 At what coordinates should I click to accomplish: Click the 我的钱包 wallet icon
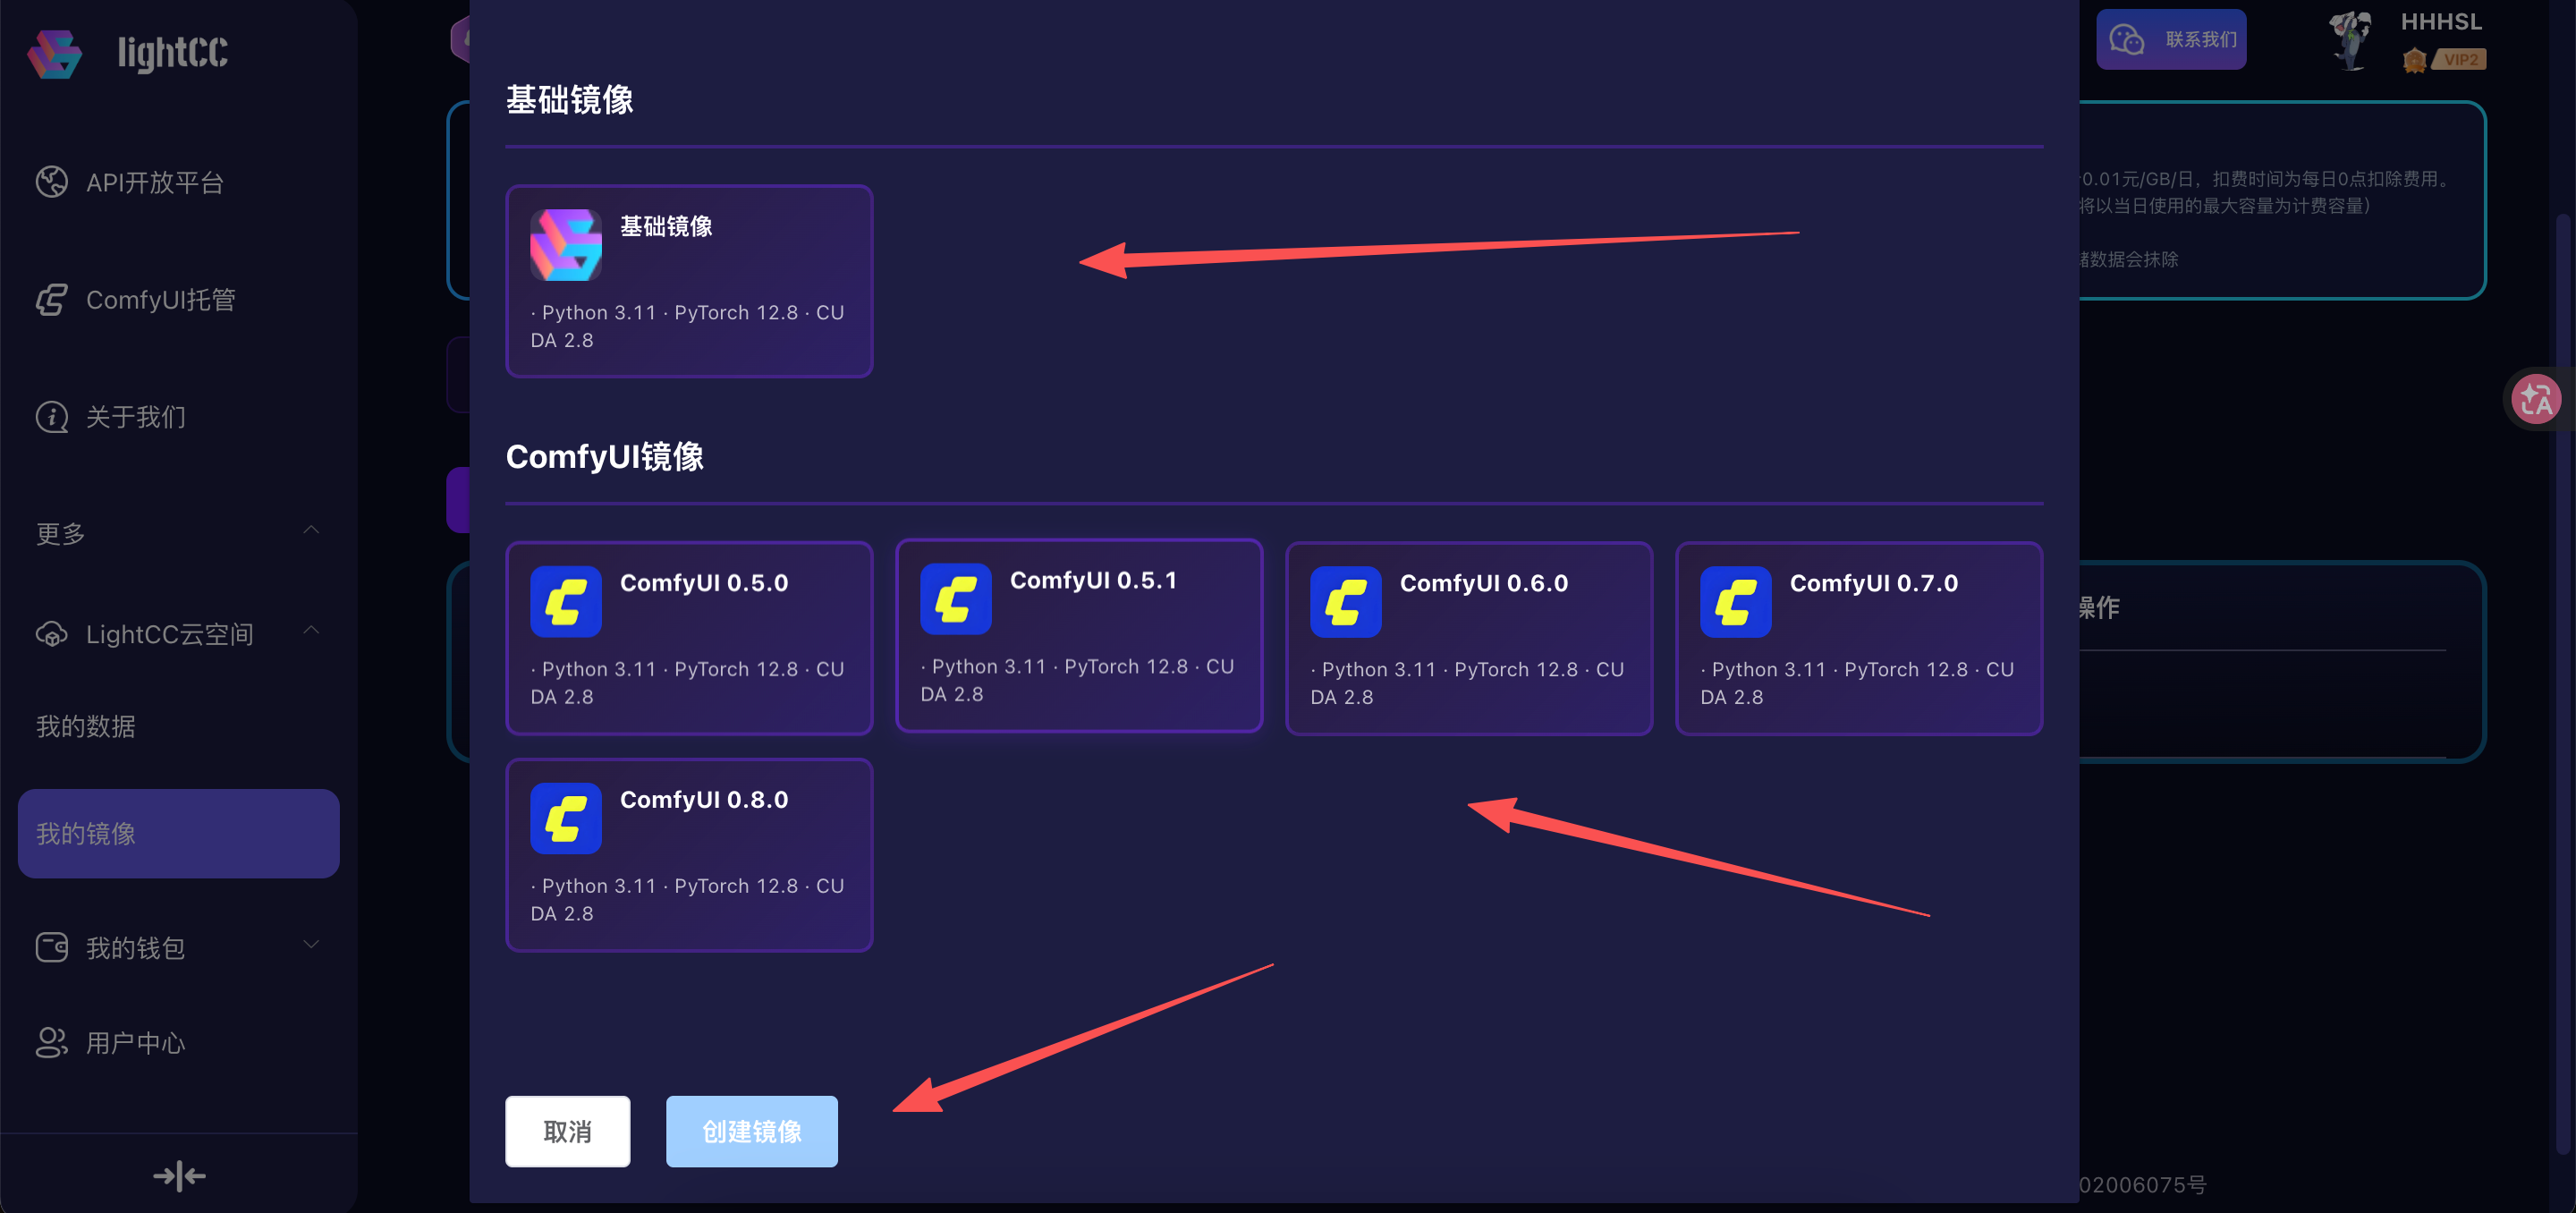pos(52,947)
